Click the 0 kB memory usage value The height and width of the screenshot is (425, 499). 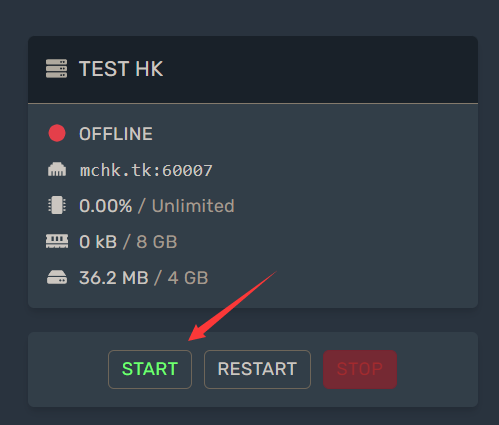click(x=98, y=242)
